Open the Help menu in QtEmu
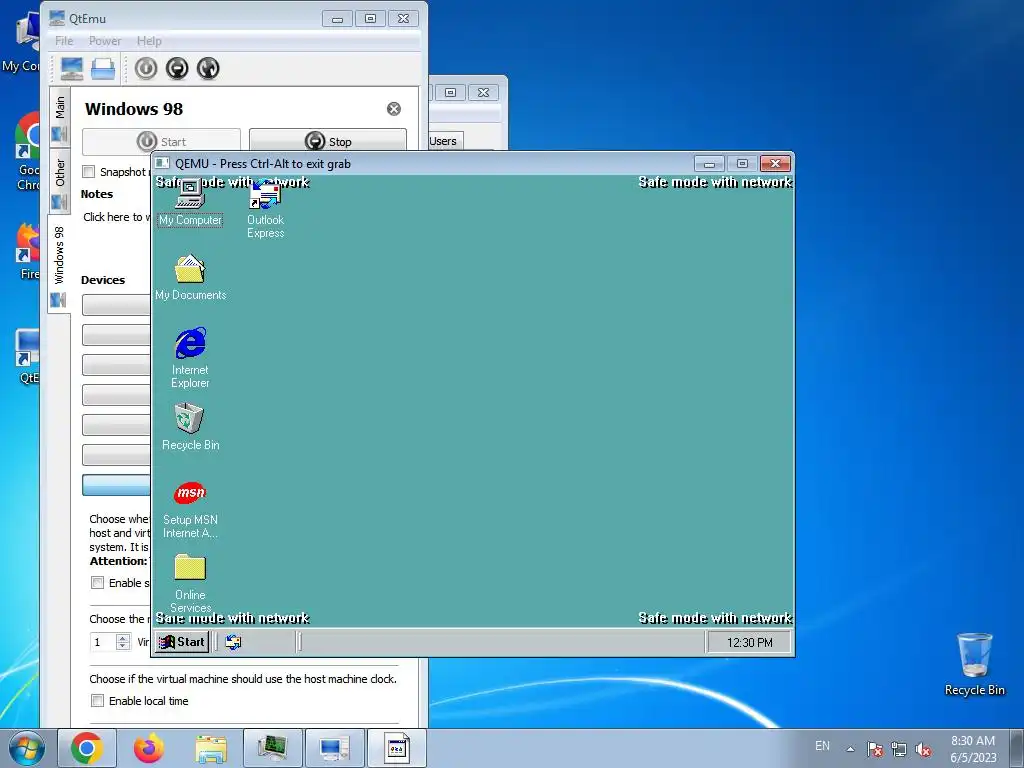The image size is (1024, 768). pos(149,40)
